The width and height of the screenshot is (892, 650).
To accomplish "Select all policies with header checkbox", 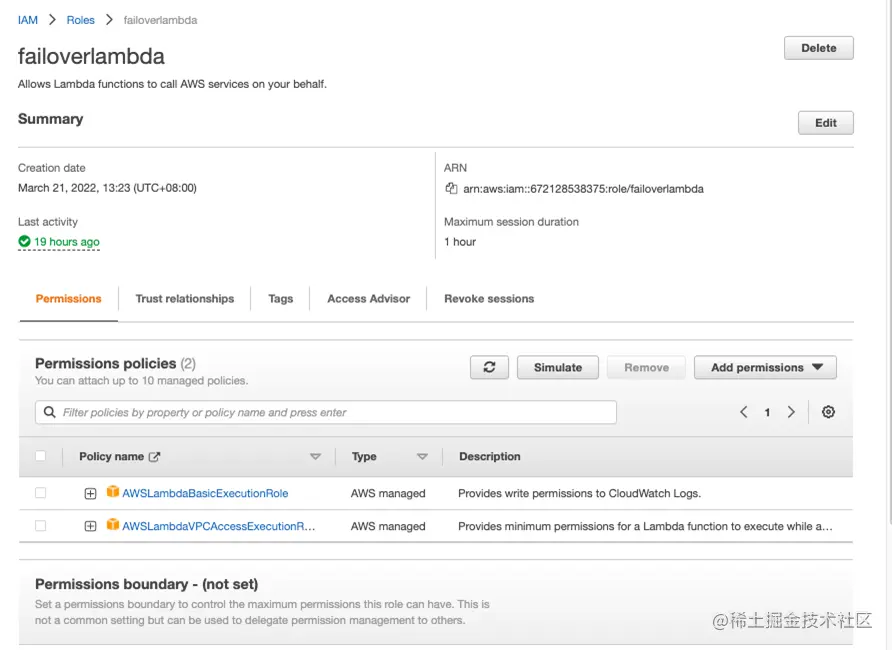I will [40, 456].
